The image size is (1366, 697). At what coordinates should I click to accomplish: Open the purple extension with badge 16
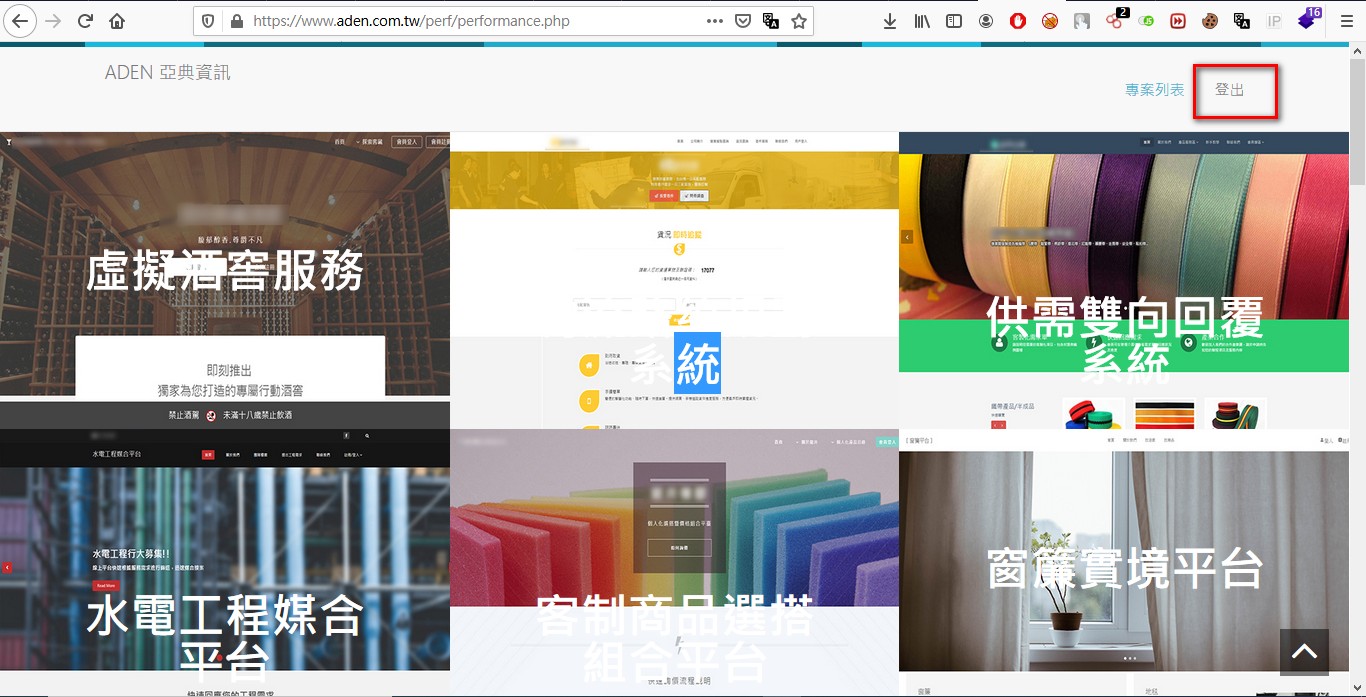(x=1308, y=19)
